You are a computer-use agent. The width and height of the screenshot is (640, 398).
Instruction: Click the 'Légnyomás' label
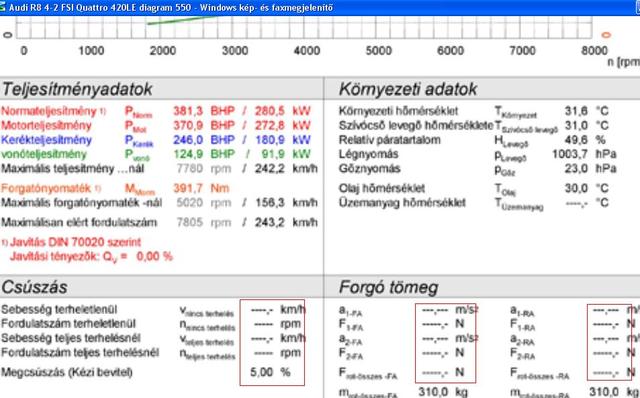coord(368,154)
